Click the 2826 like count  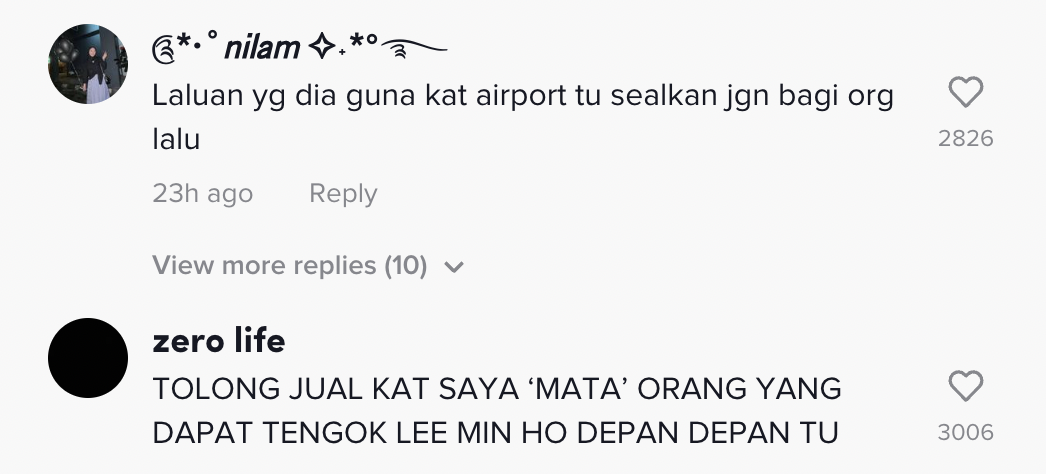[x=965, y=139]
